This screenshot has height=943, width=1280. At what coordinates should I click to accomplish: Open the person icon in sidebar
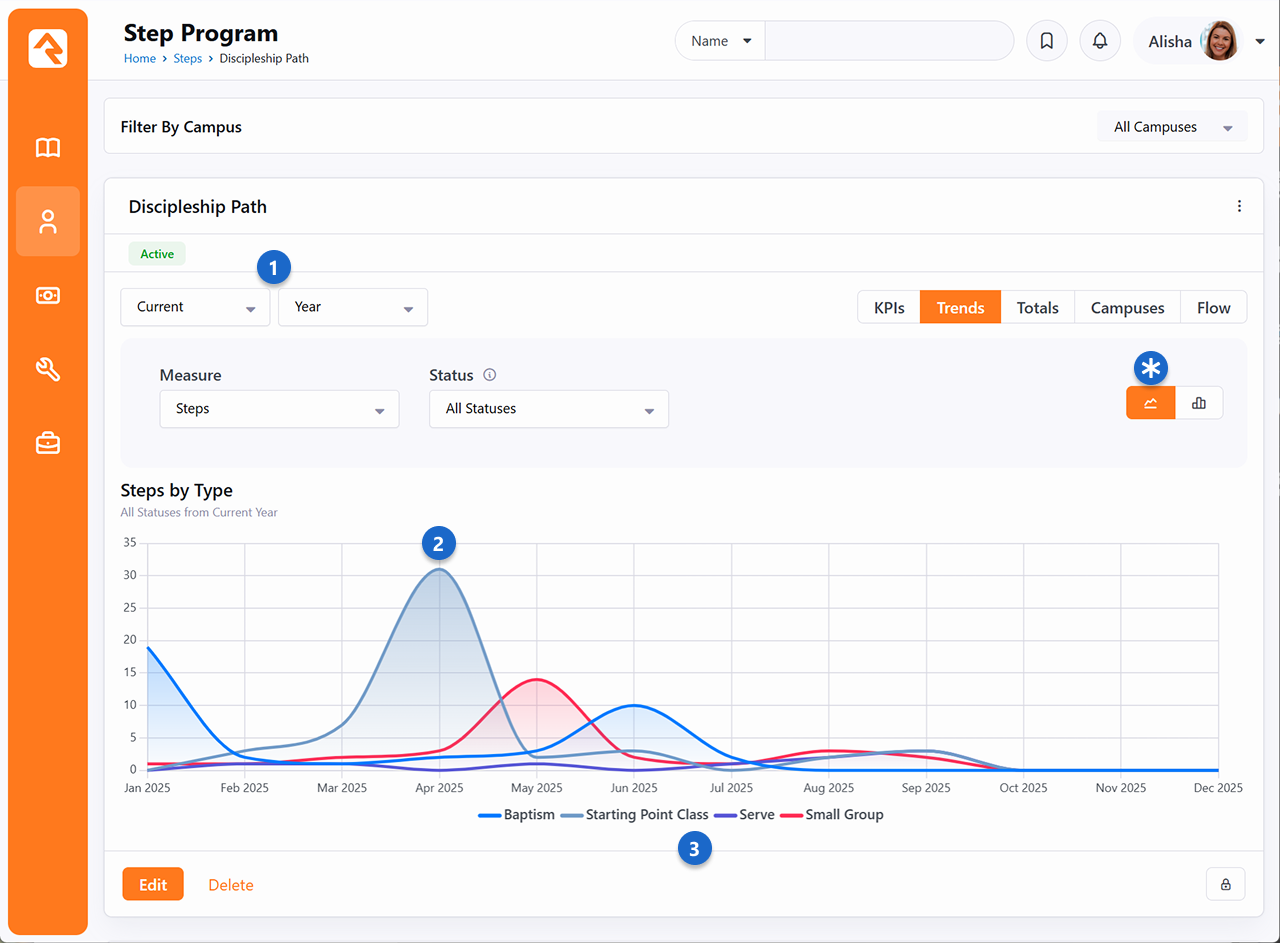48,222
